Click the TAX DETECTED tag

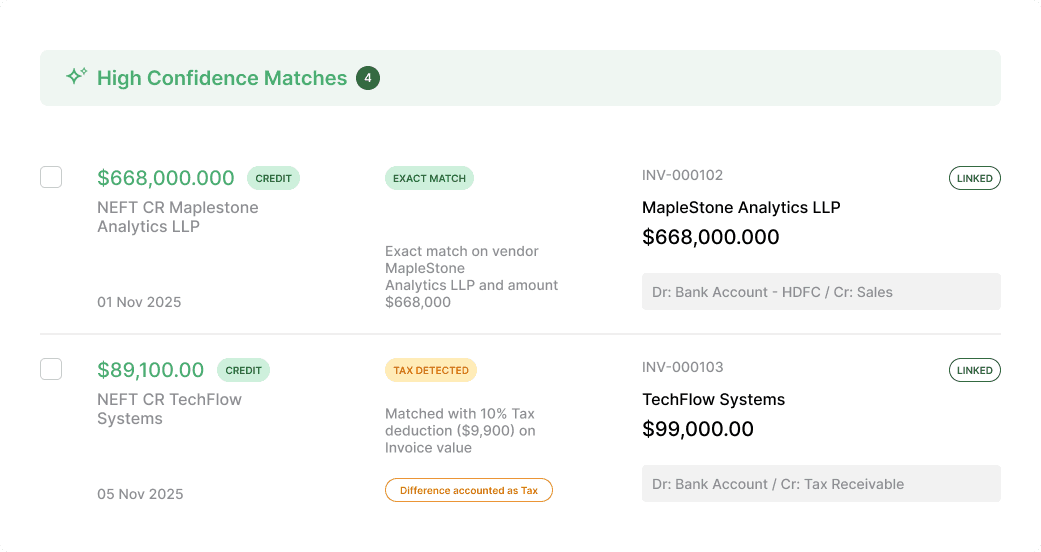pos(431,370)
